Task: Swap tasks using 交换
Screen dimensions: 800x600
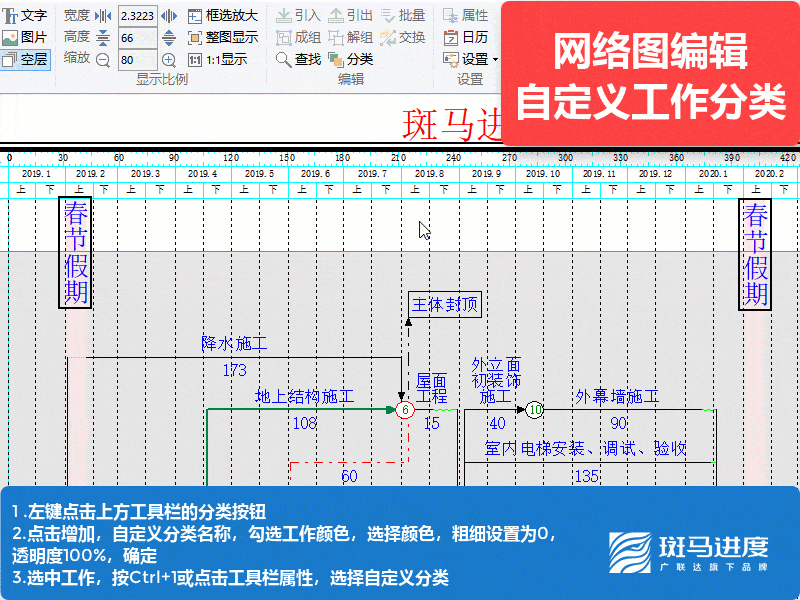Action: (403, 37)
